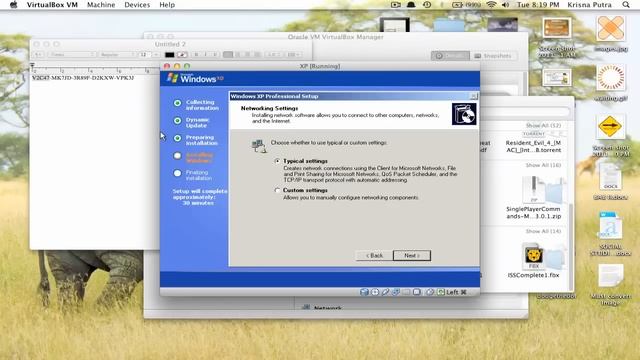Click the hard disk activity icon in VM status bar

(x=364, y=292)
